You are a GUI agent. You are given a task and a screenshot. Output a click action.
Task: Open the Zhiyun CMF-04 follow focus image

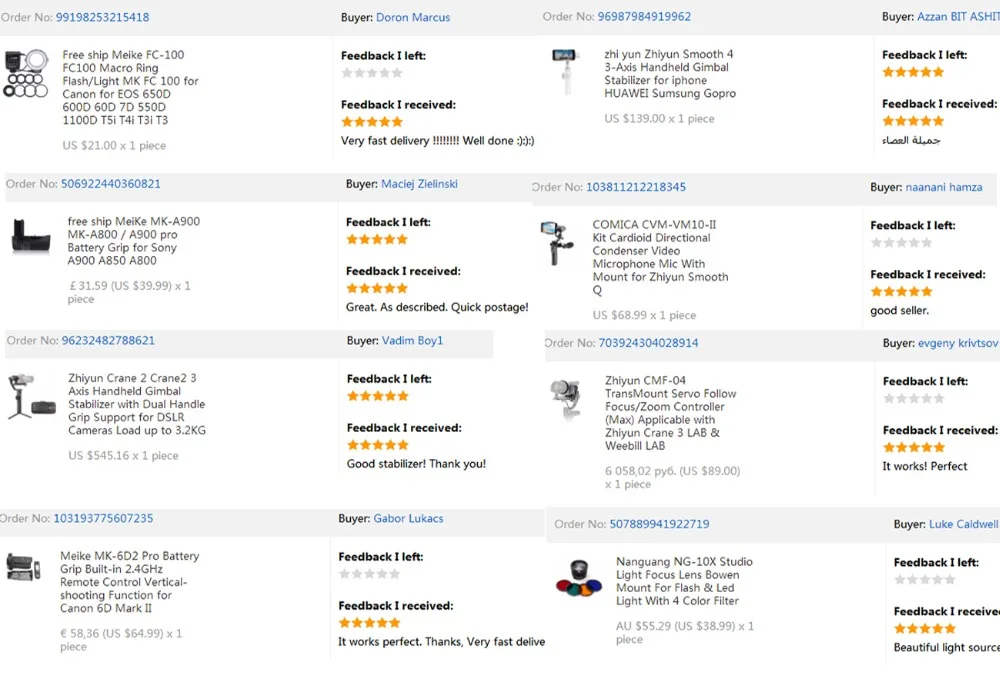point(566,399)
